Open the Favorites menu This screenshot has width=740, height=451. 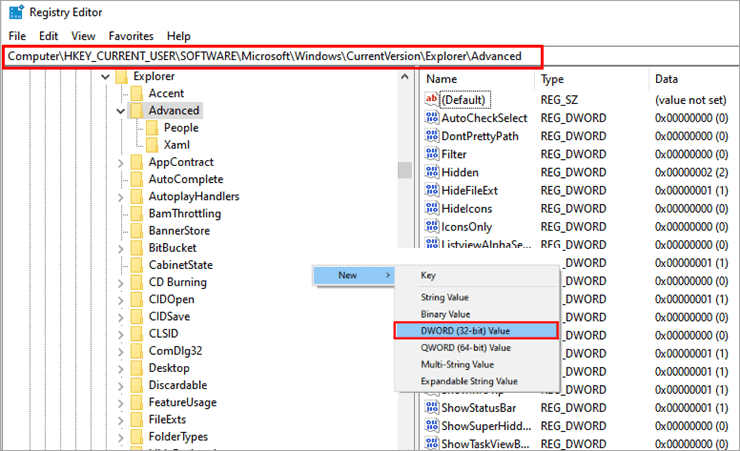pyautogui.click(x=131, y=36)
